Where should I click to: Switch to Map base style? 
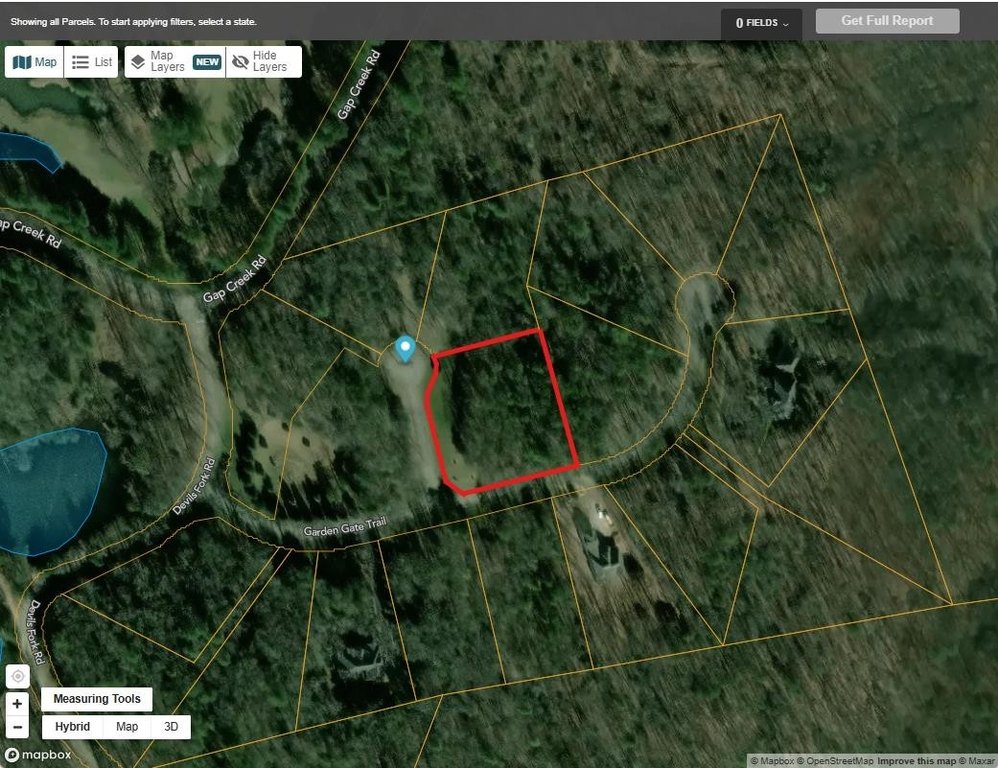pos(127,727)
